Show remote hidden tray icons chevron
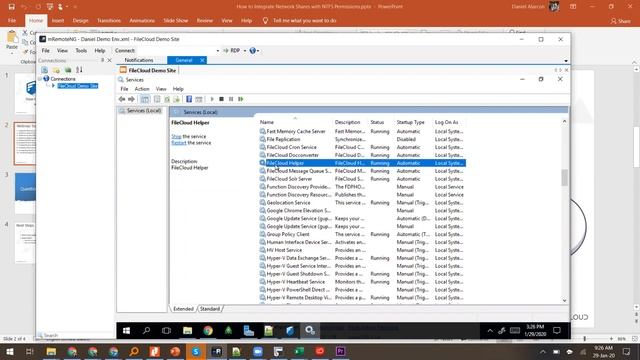This screenshot has height=360, width=640. point(490,331)
